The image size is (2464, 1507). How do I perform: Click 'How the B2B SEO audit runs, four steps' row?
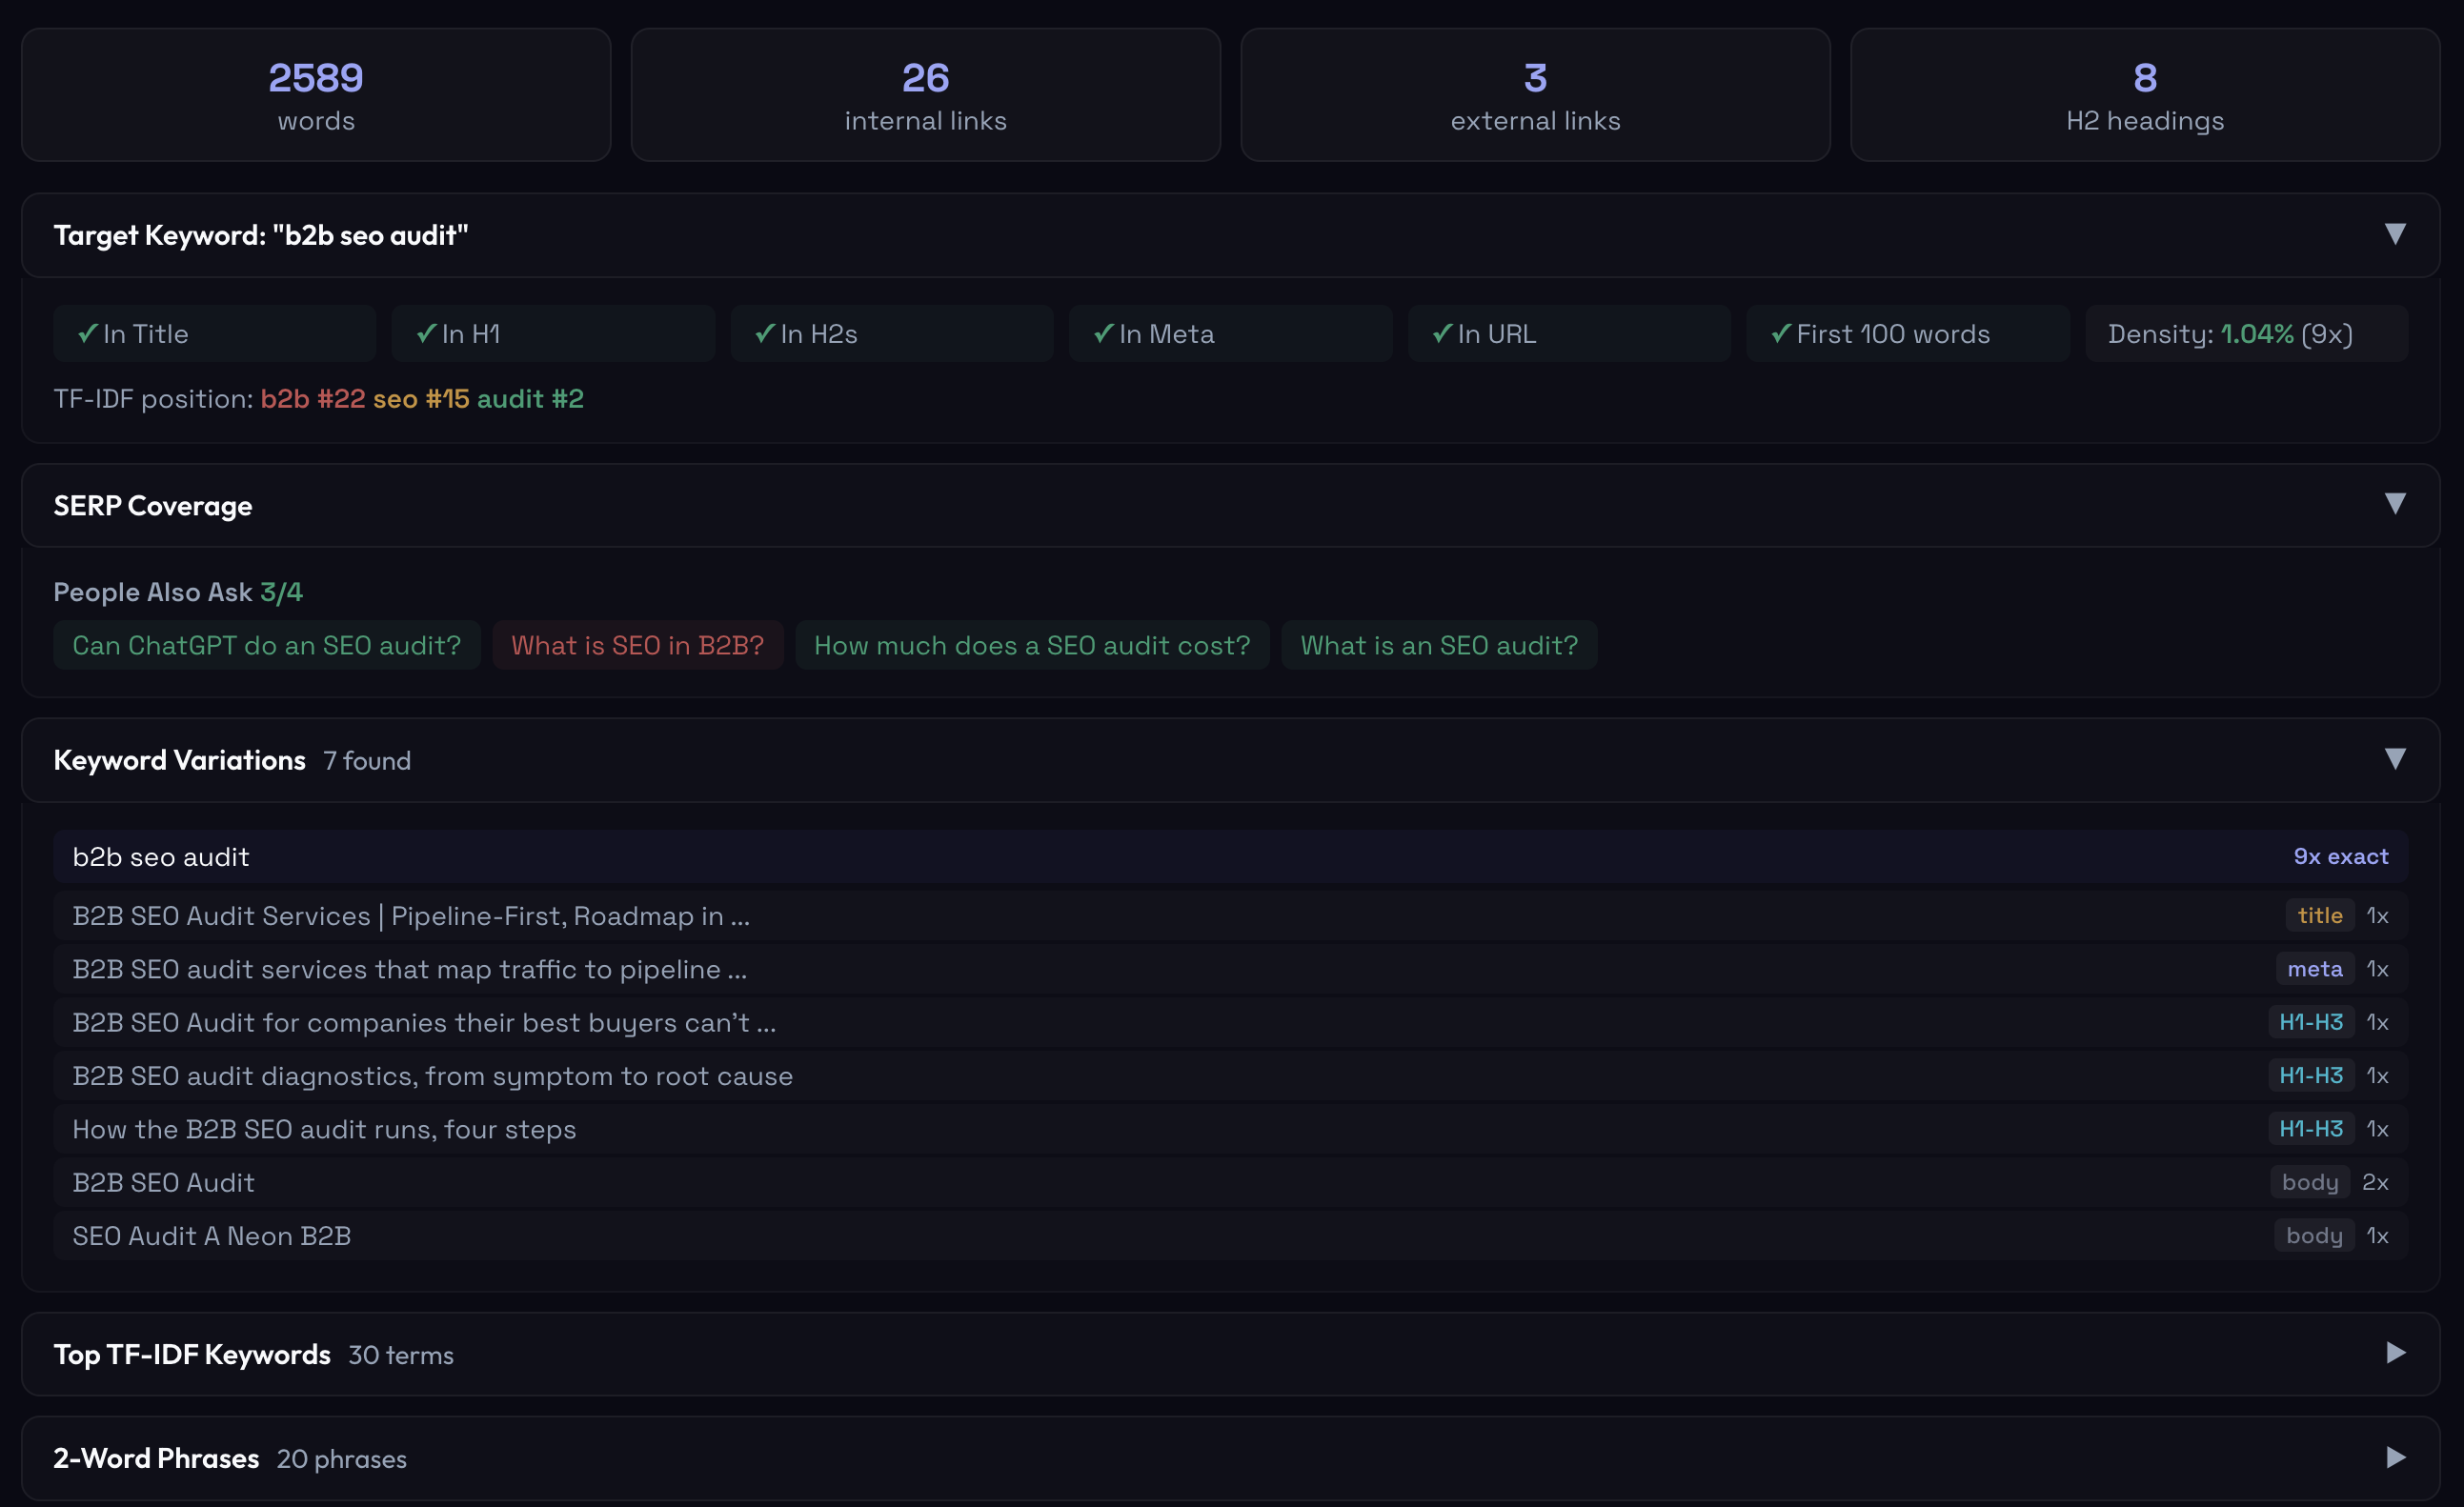pos(1230,1129)
